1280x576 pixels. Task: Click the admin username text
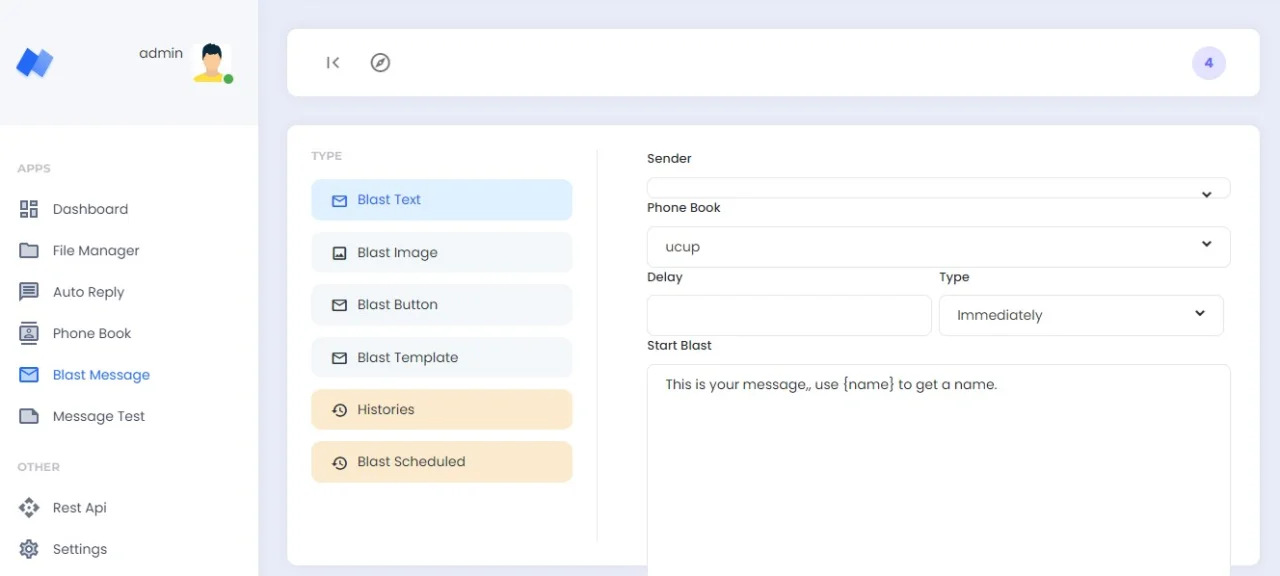[x=161, y=53]
